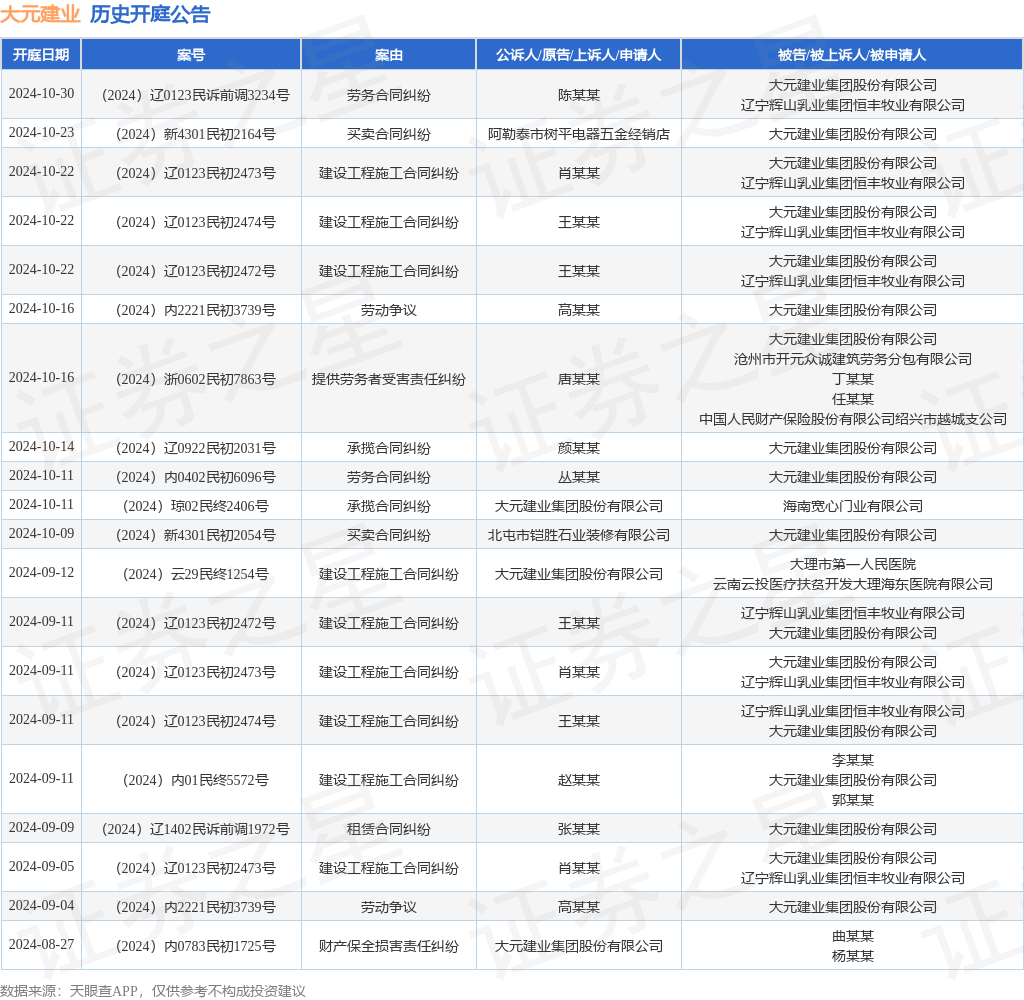Click defendant 曲某某

(852, 937)
